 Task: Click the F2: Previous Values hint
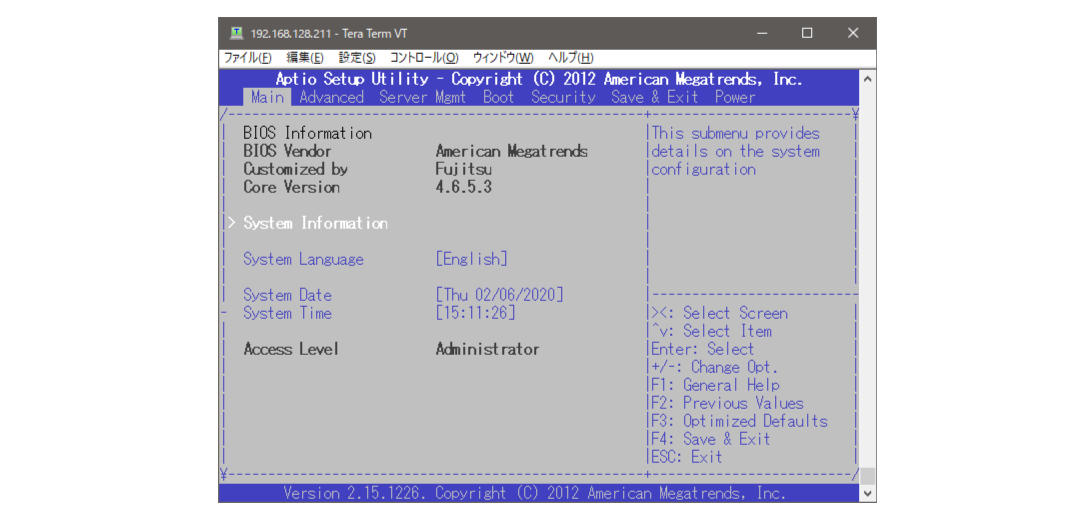[727, 403]
